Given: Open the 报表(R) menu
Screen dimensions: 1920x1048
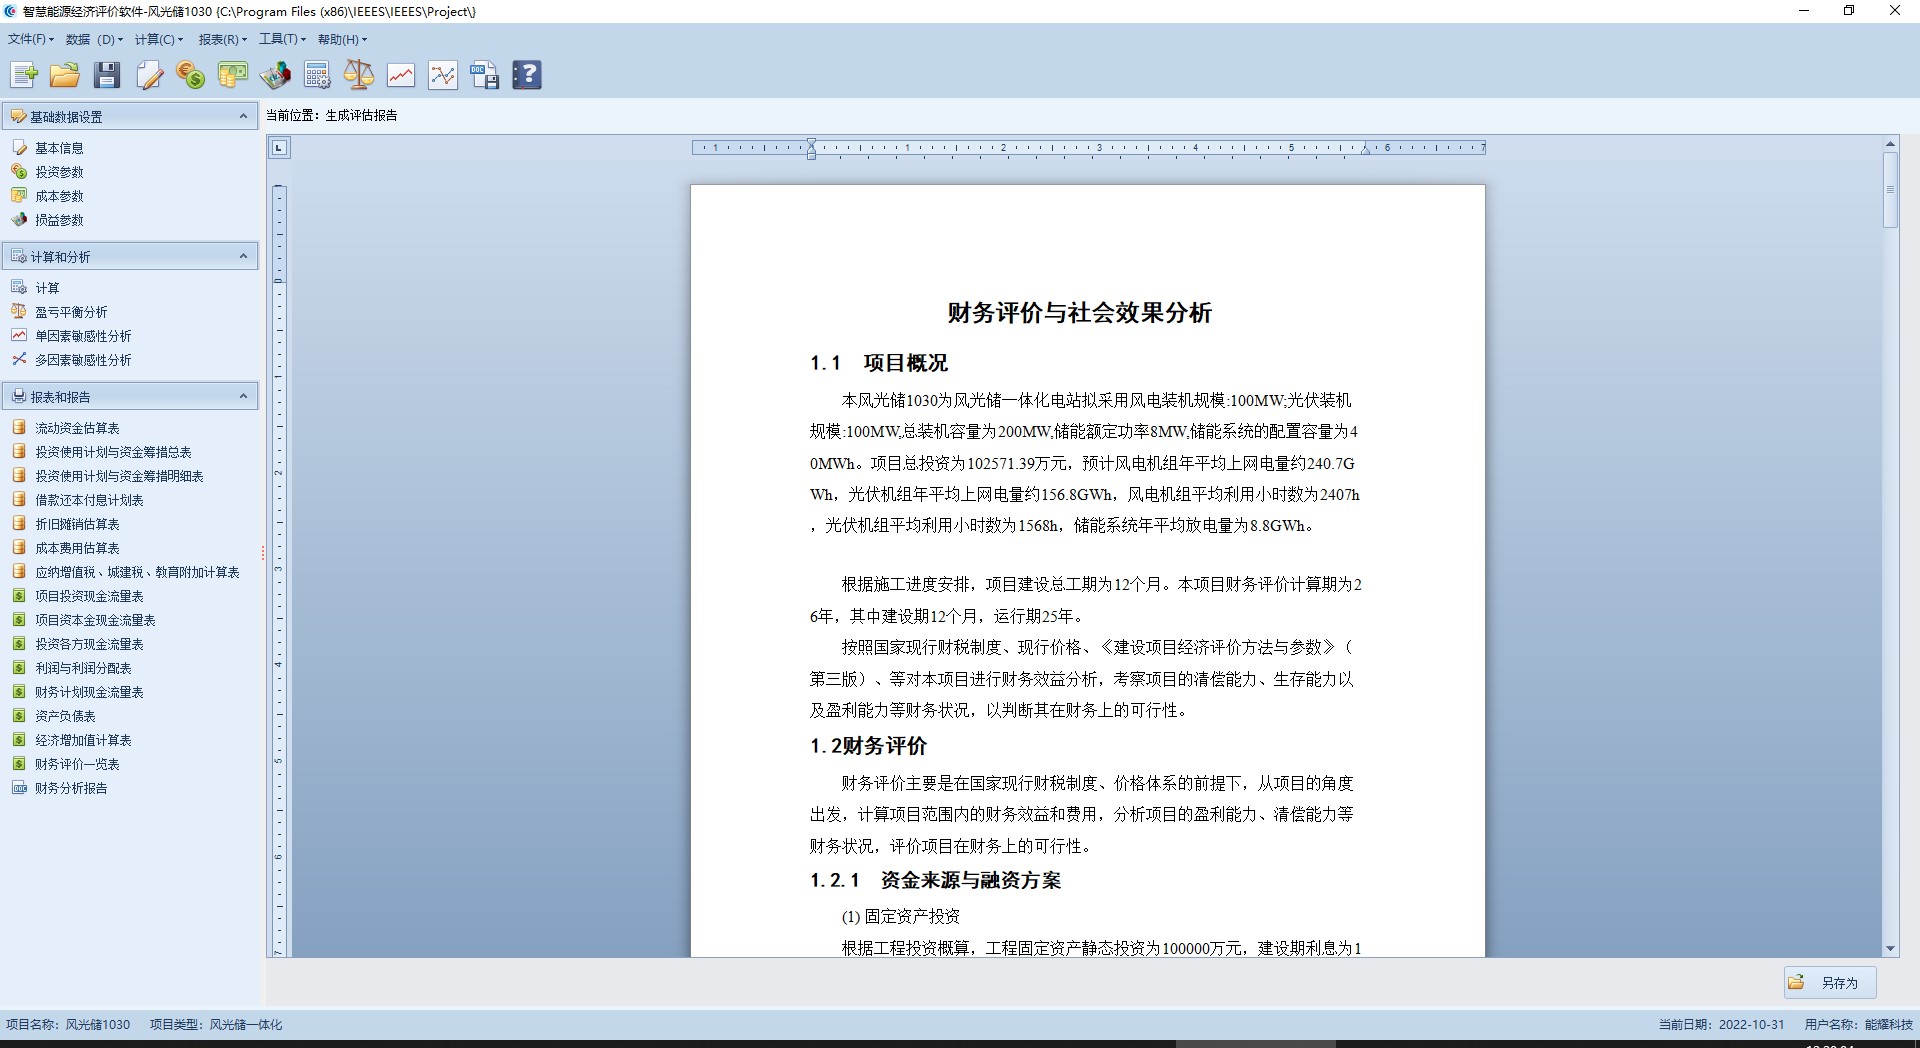Looking at the screenshot, I should pos(222,39).
